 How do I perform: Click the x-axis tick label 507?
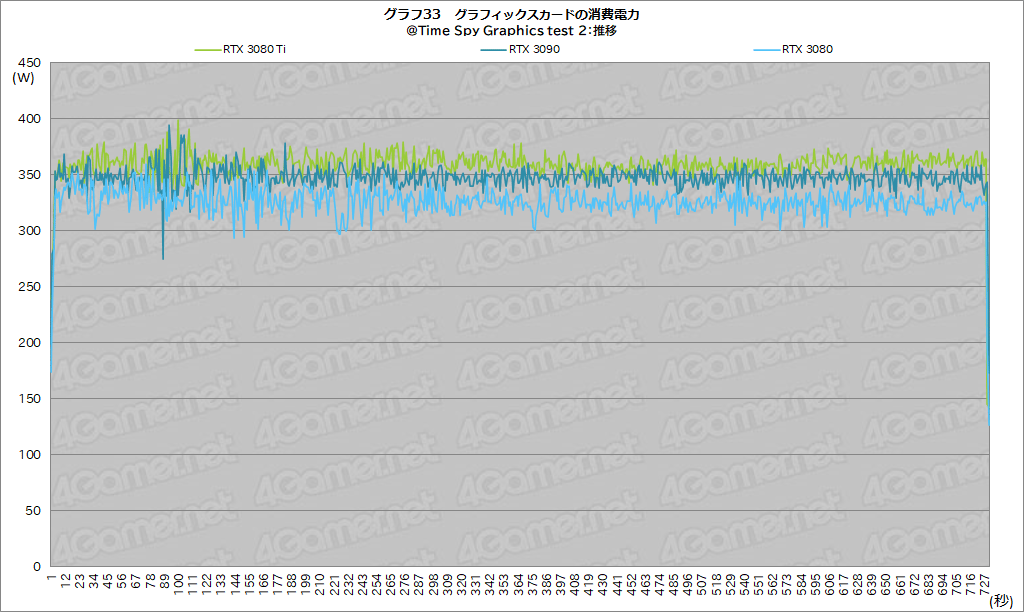[702, 583]
